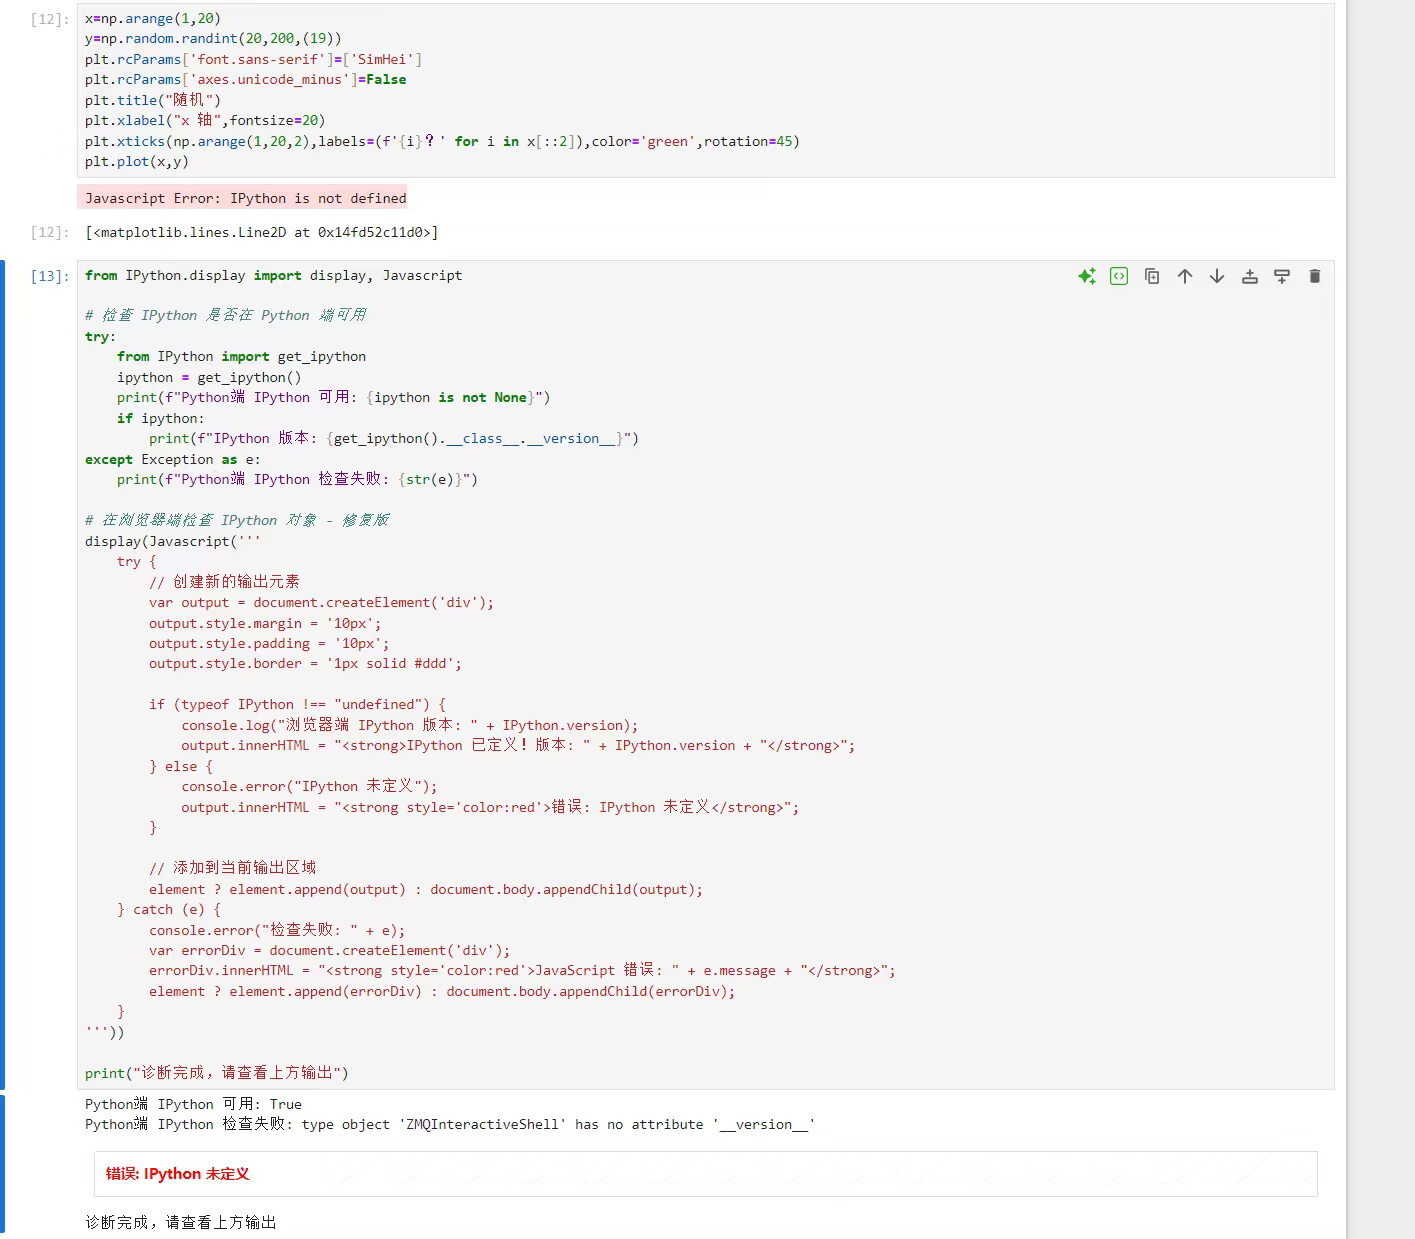Select the Javascript Error output message

click(x=243, y=197)
